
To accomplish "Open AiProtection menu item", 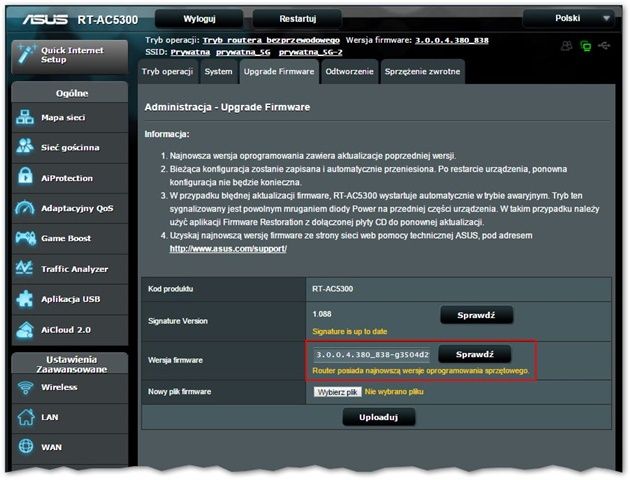I will (x=70, y=178).
